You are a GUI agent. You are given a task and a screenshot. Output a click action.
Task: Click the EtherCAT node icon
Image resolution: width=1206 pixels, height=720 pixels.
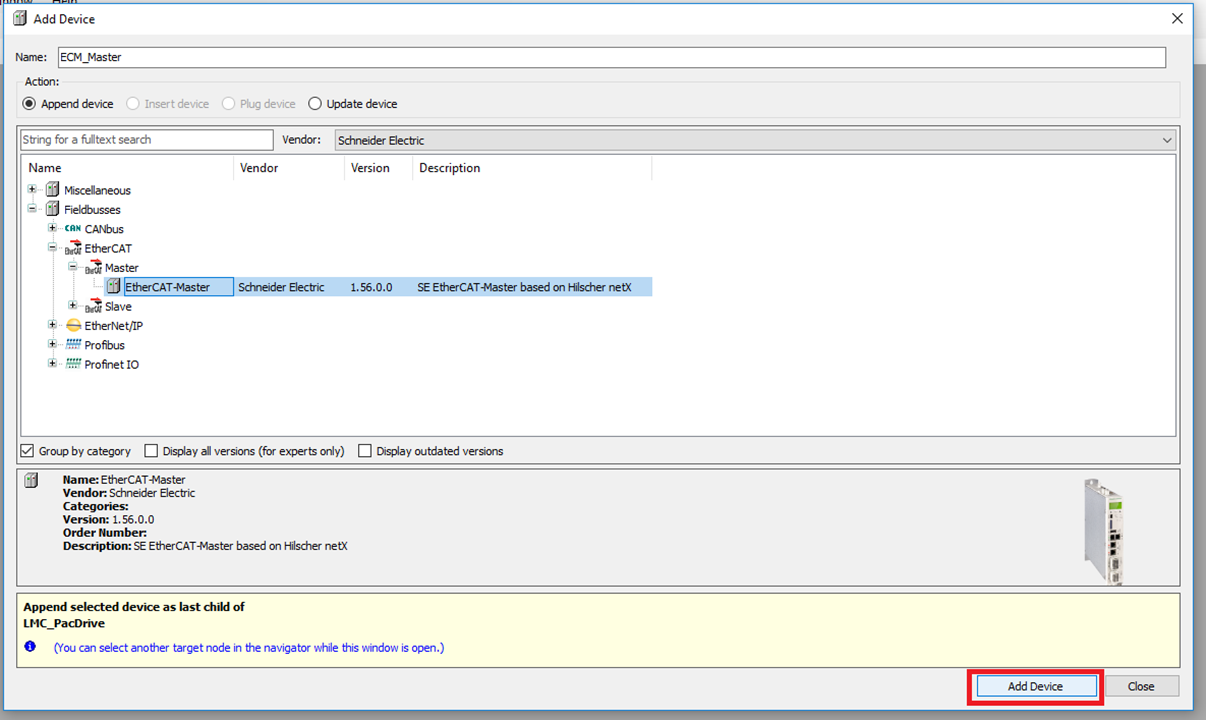(x=73, y=249)
